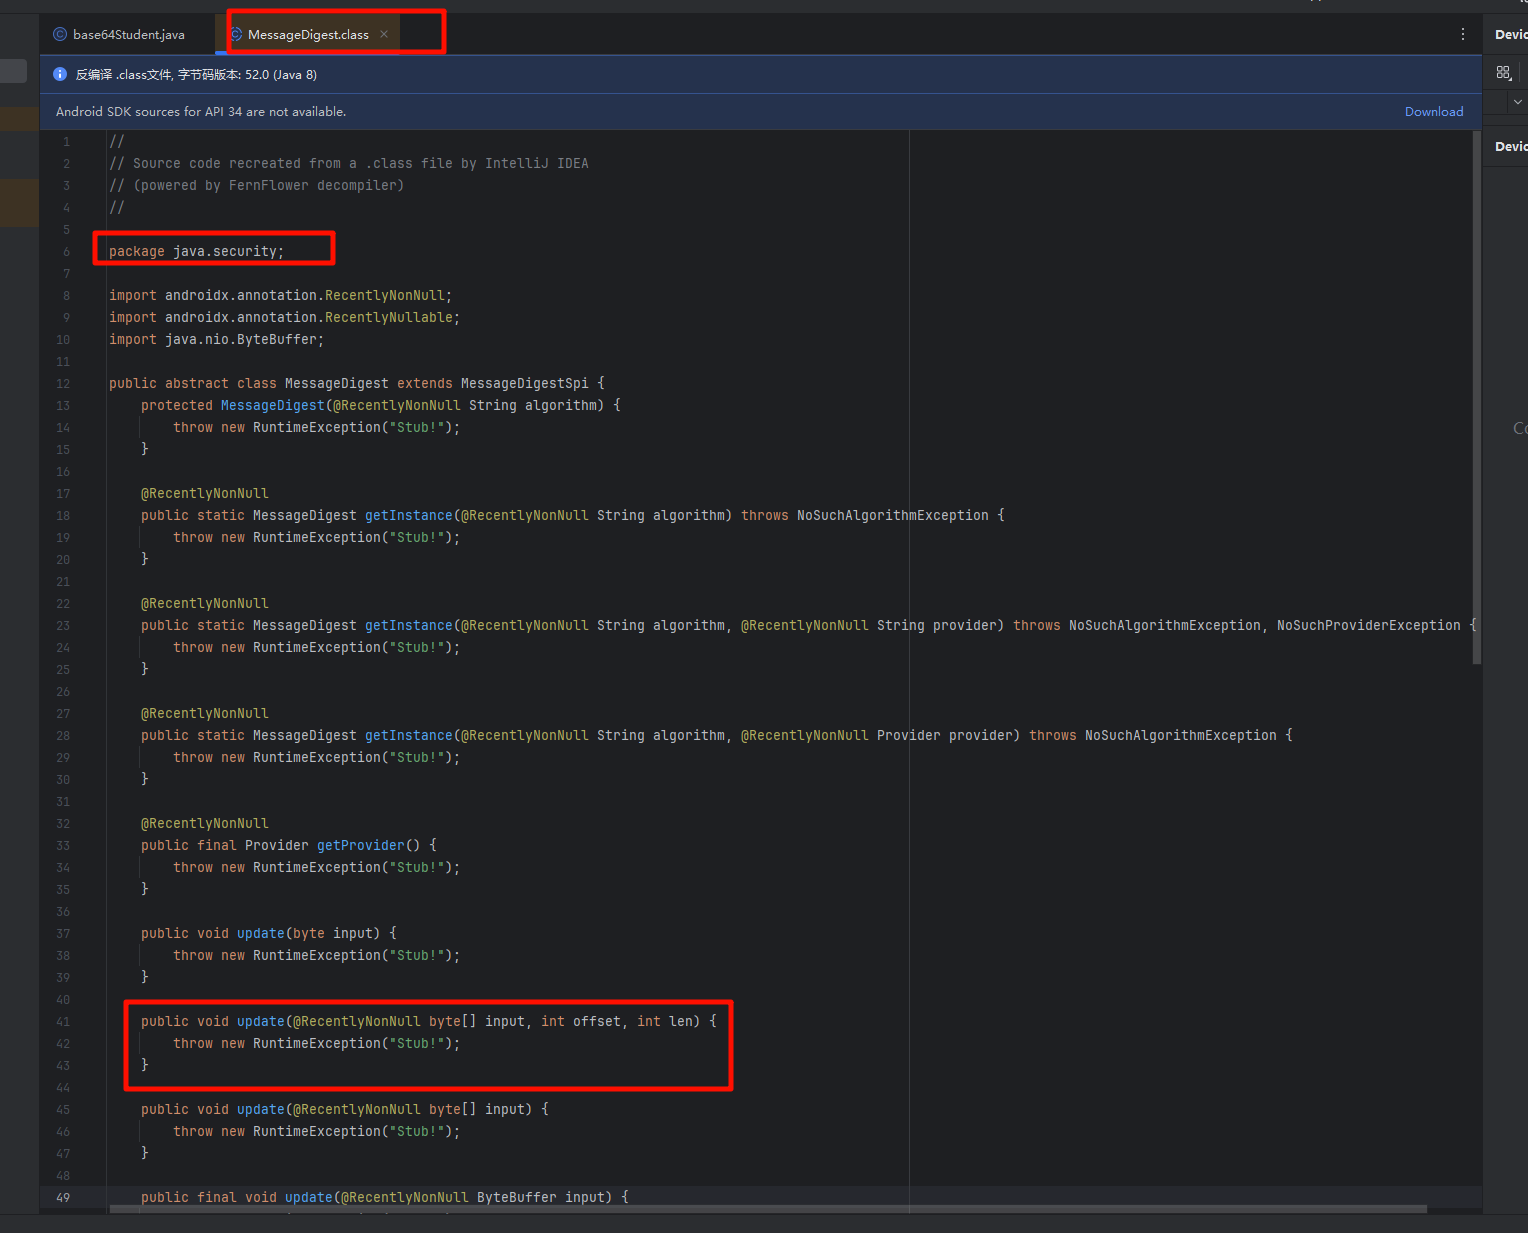
Task: Click the class icon on MessageDigest.class tab
Action: click(x=236, y=34)
